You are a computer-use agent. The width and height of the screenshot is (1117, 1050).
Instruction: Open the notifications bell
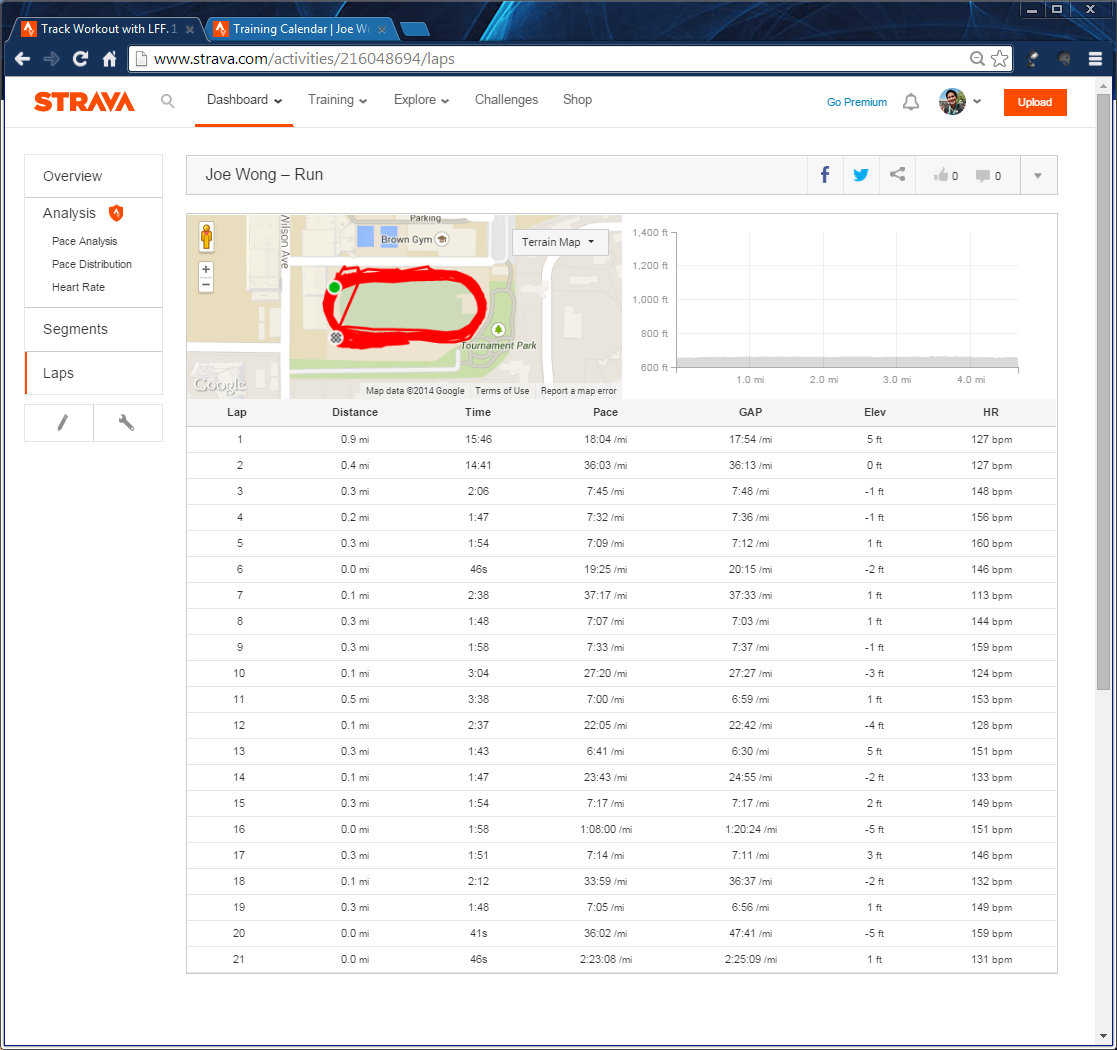tap(910, 102)
